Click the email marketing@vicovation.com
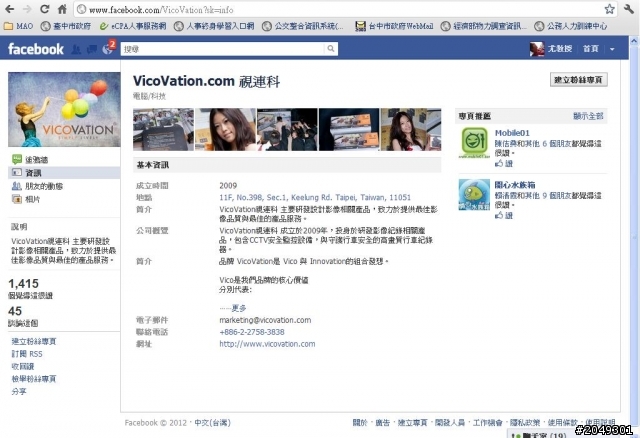 tap(265, 320)
